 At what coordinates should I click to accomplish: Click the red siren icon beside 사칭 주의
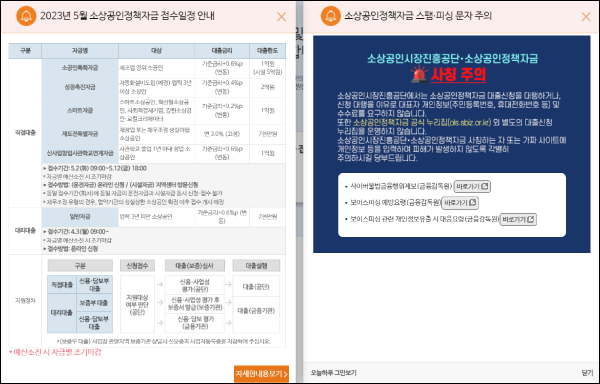(x=419, y=74)
